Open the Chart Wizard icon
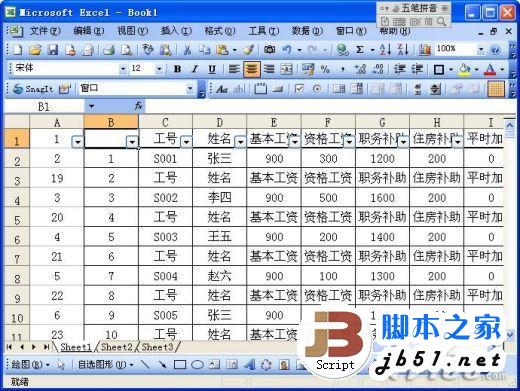Viewport: 520px width, 391px height. point(424,50)
